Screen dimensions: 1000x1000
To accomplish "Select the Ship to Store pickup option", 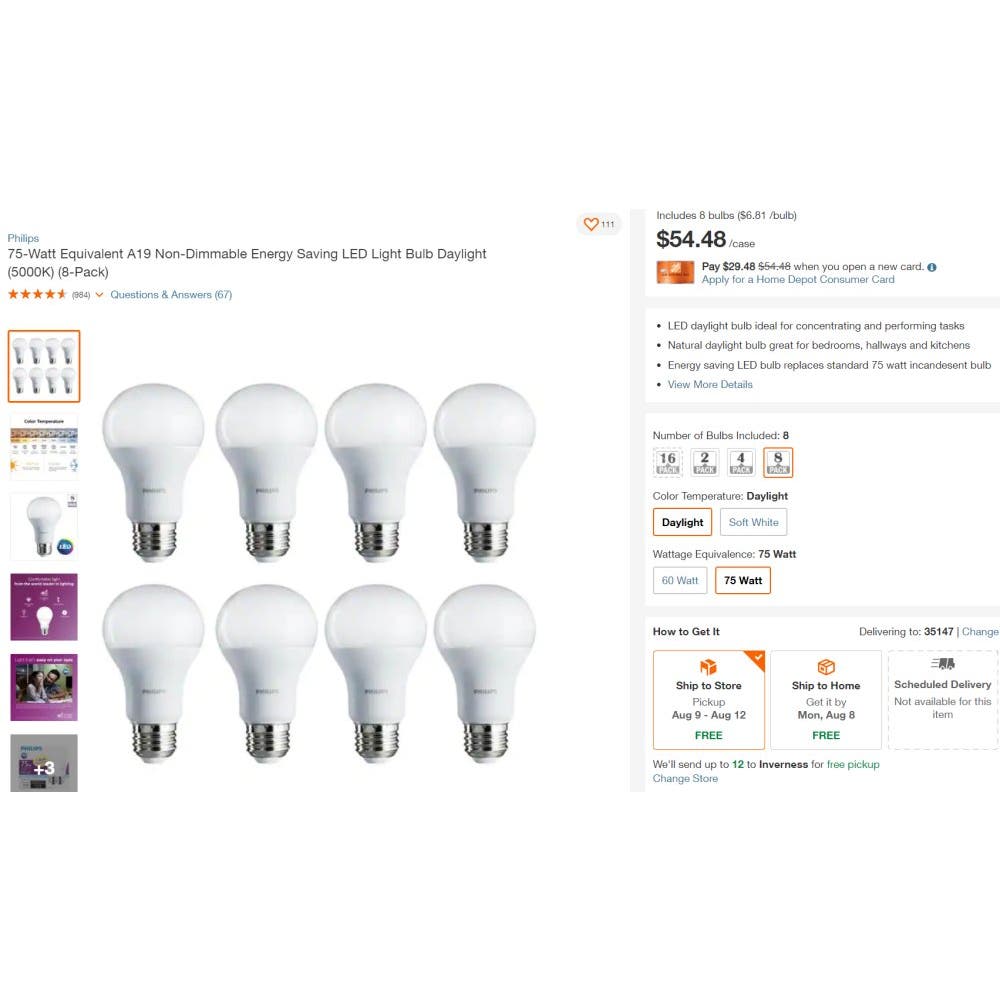I will tap(709, 700).
